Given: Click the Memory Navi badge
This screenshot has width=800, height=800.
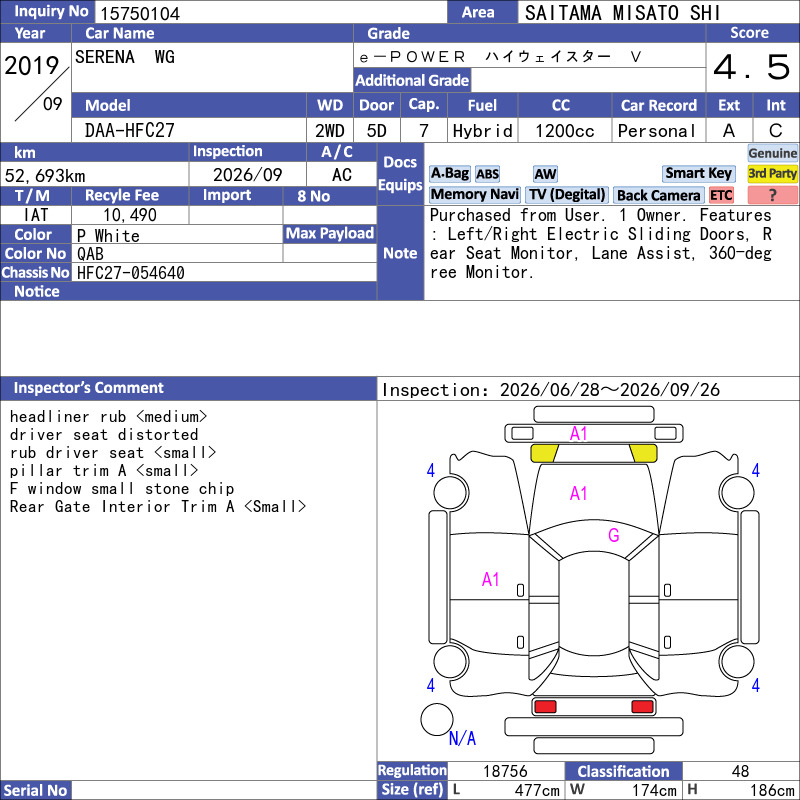Looking at the screenshot, I should pyautogui.click(x=474, y=195).
